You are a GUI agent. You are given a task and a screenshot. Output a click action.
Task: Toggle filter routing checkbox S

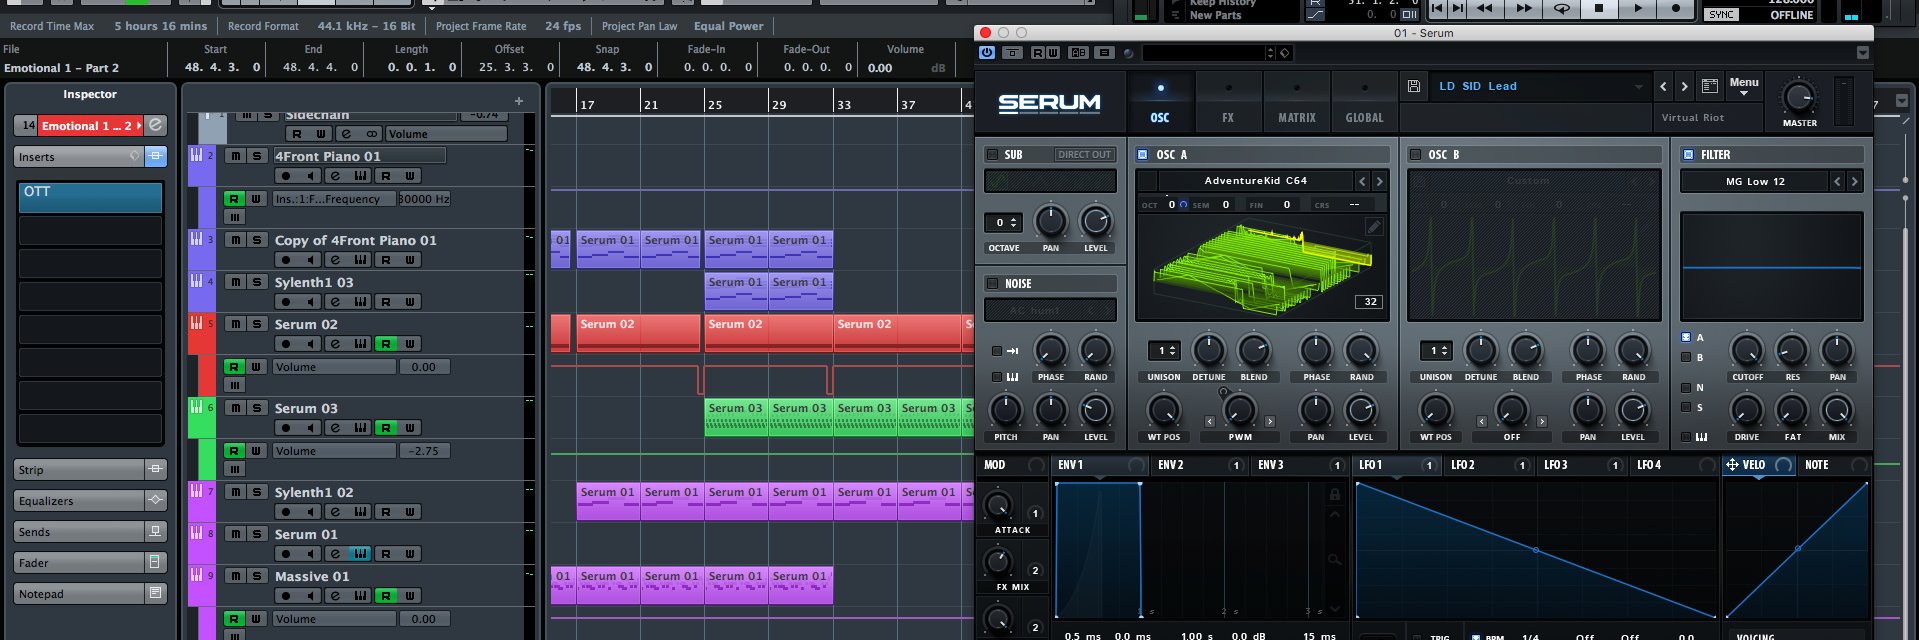click(1686, 407)
